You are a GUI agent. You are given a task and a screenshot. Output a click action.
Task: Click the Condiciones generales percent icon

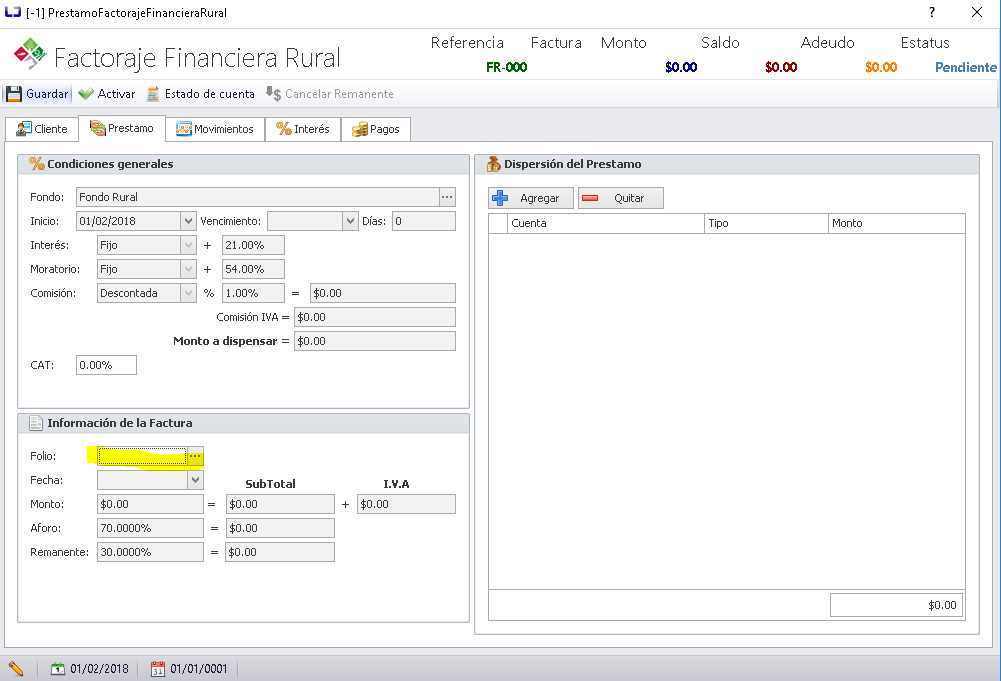[37, 164]
